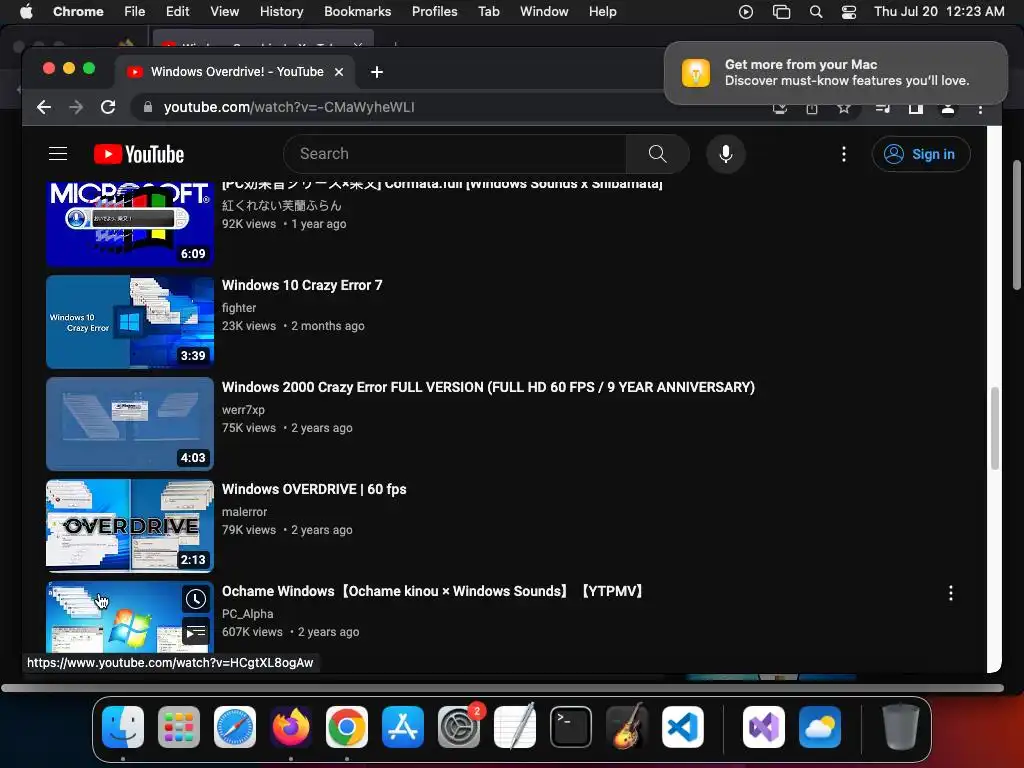Open the Trash from the Dock

tap(901, 727)
